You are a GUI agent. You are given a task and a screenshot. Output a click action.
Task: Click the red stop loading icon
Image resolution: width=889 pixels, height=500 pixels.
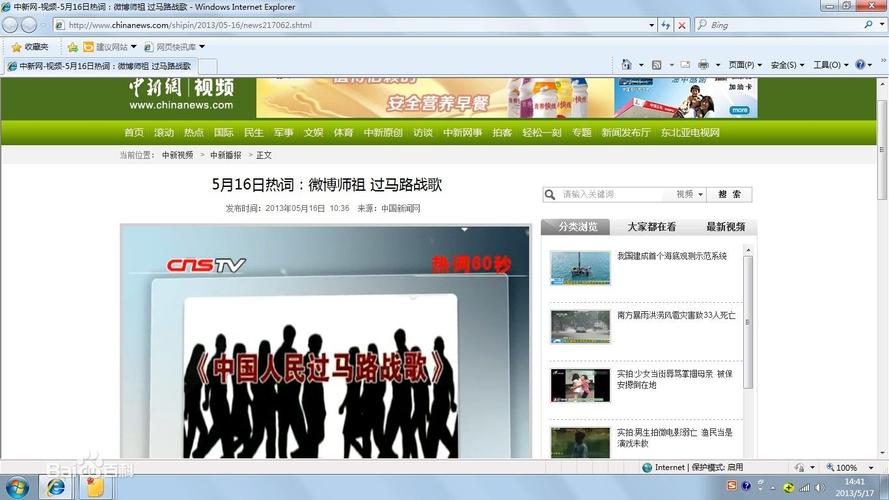pos(682,25)
